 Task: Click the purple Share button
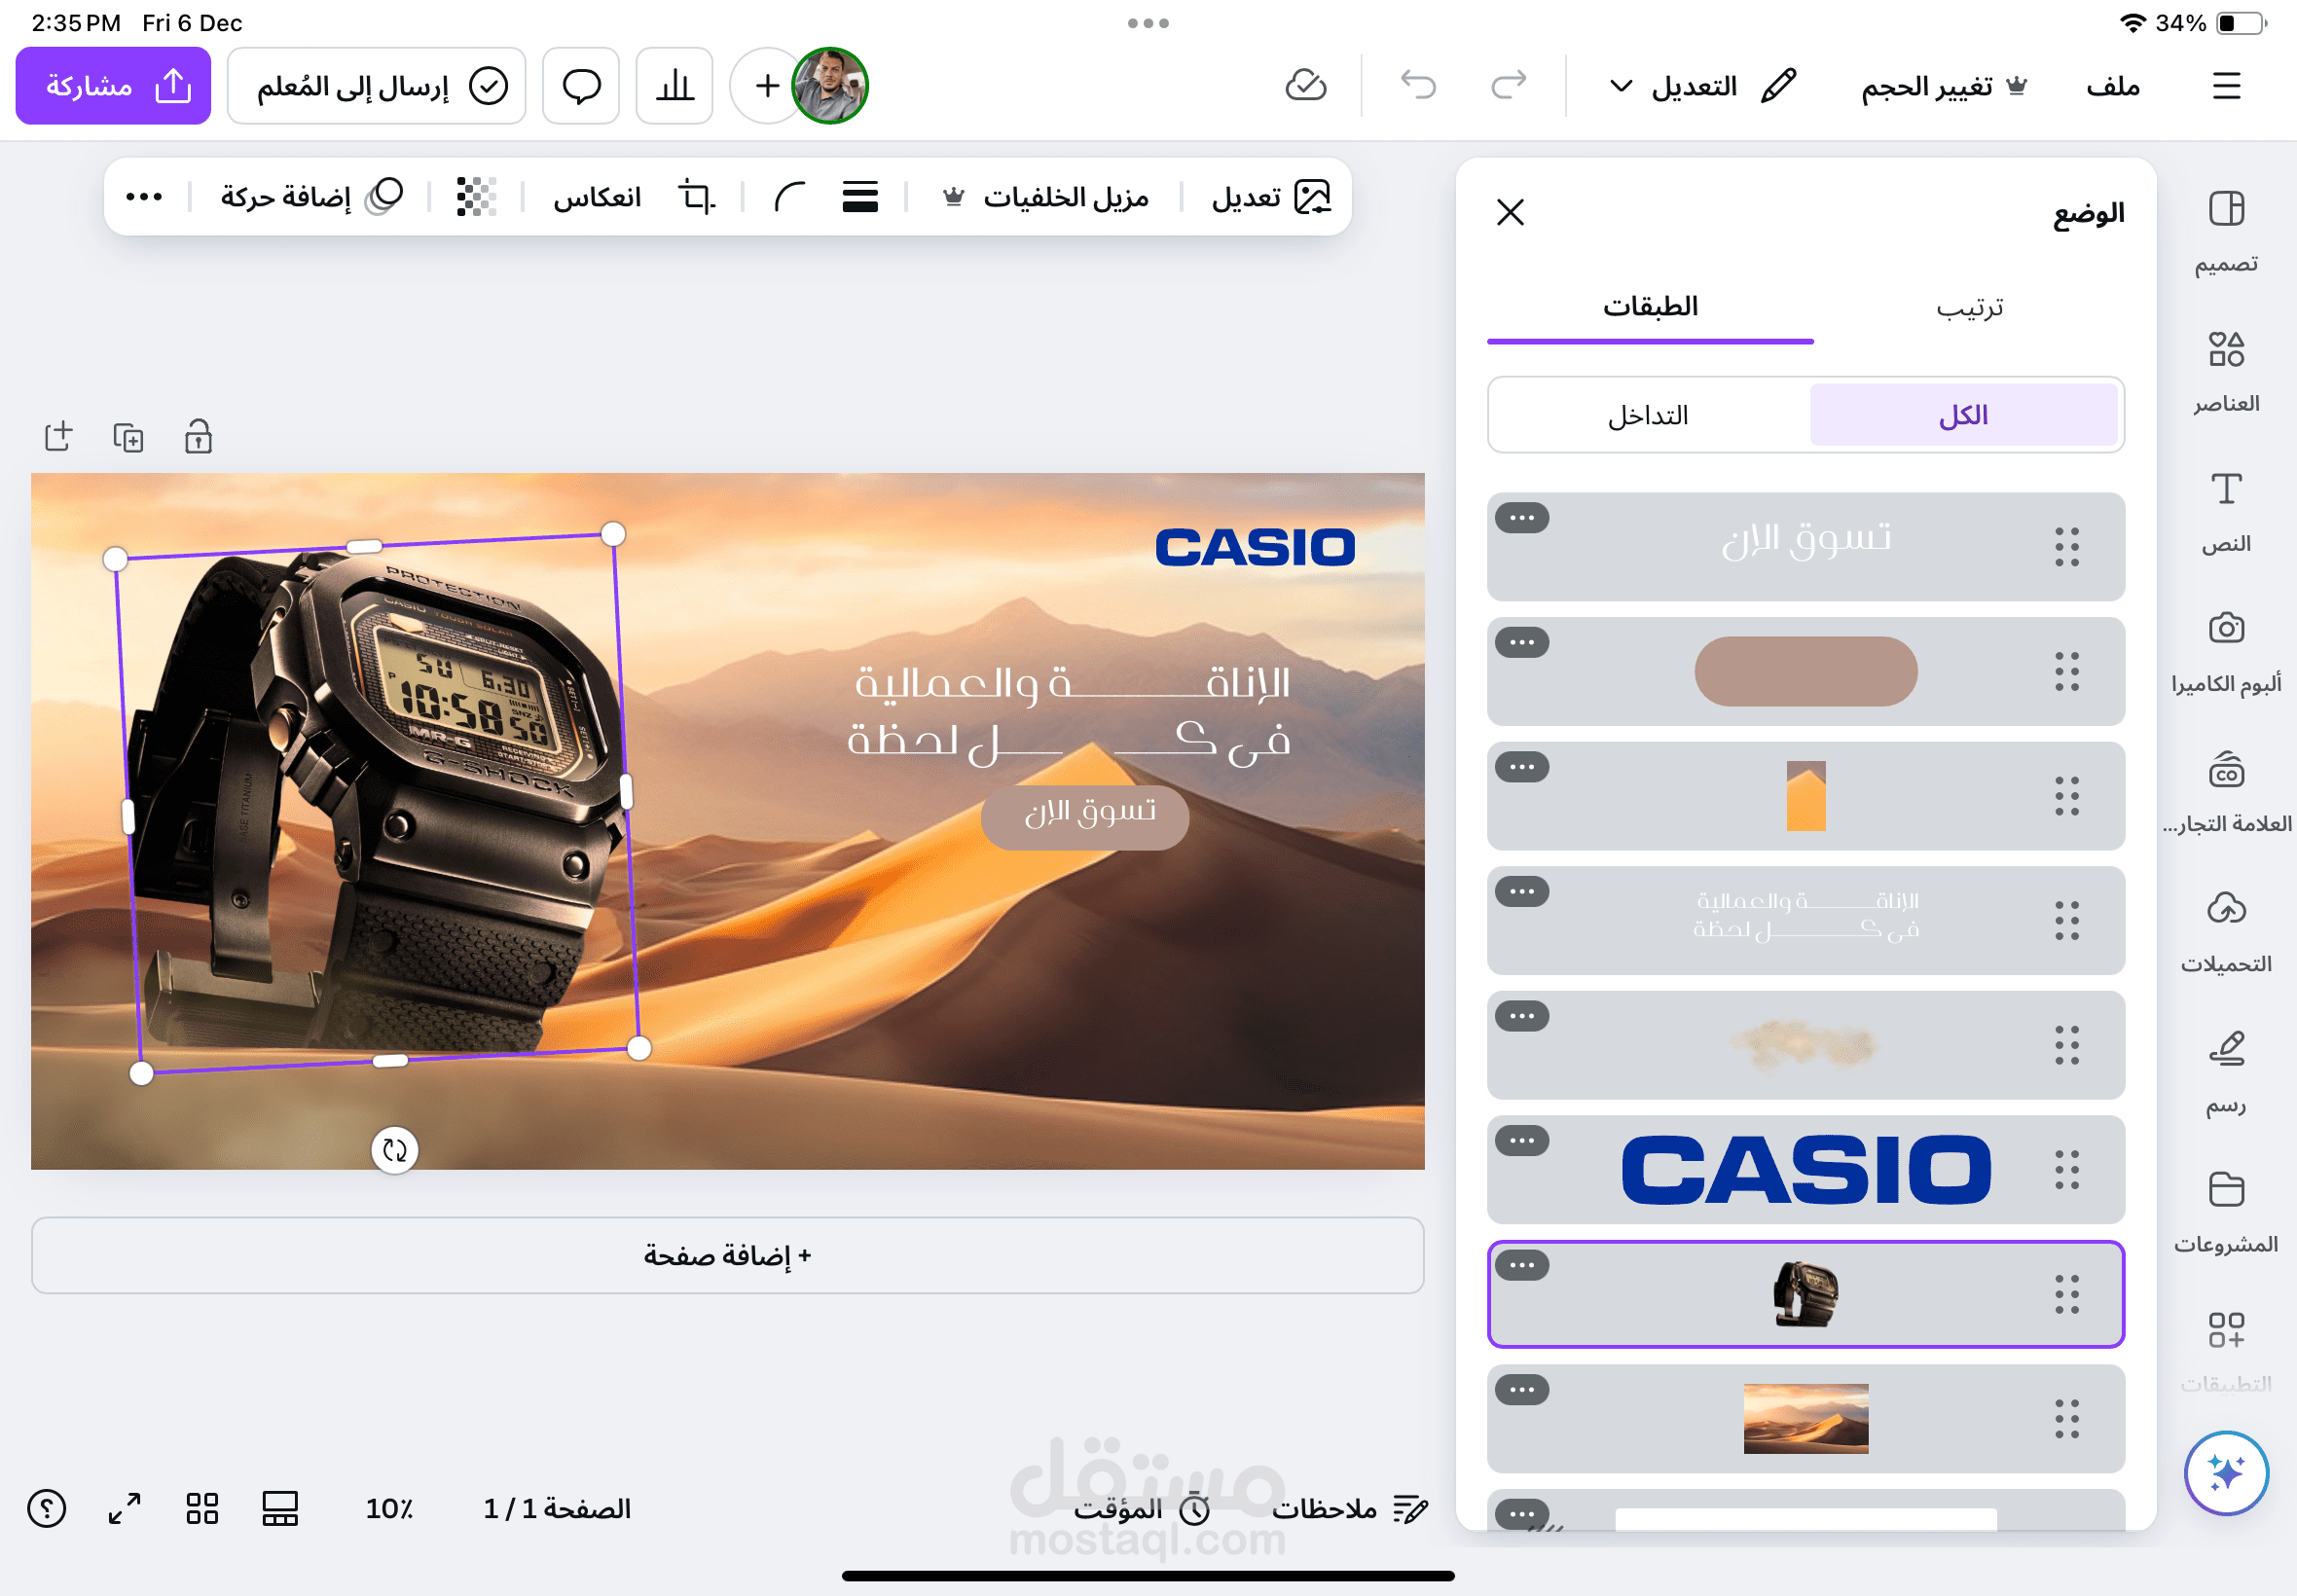[113, 87]
